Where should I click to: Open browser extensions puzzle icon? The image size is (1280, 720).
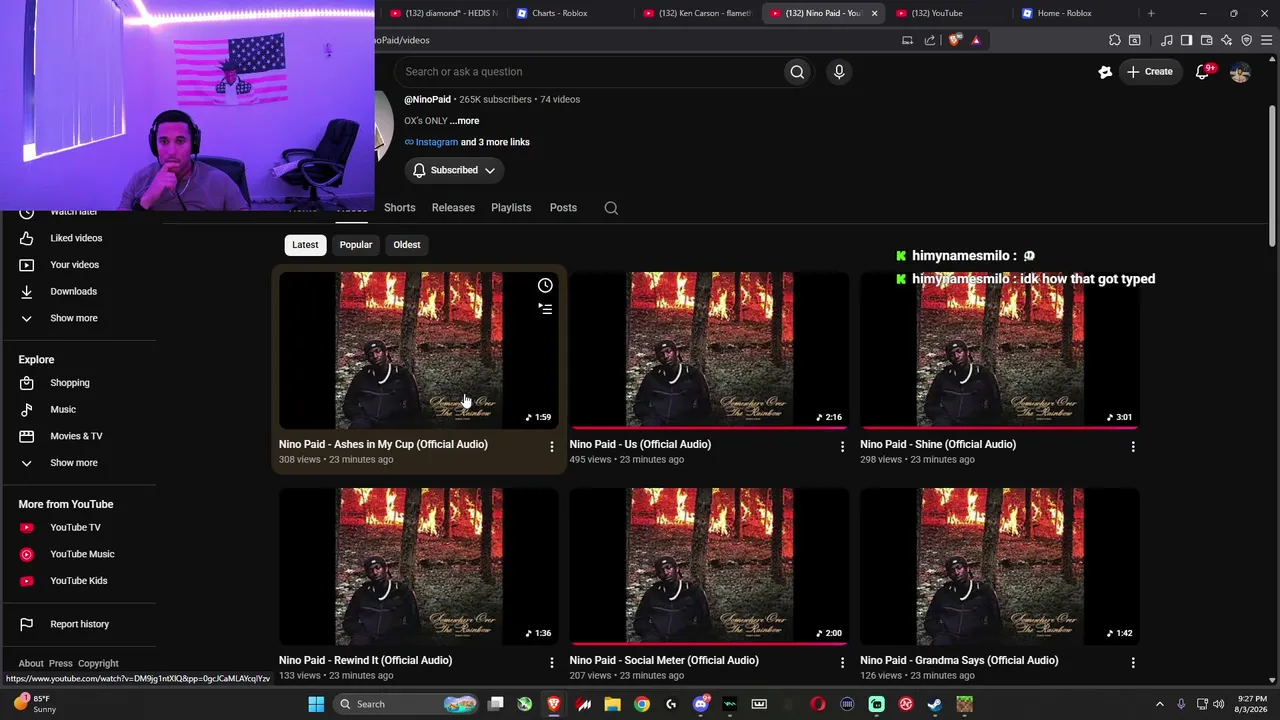[1115, 40]
